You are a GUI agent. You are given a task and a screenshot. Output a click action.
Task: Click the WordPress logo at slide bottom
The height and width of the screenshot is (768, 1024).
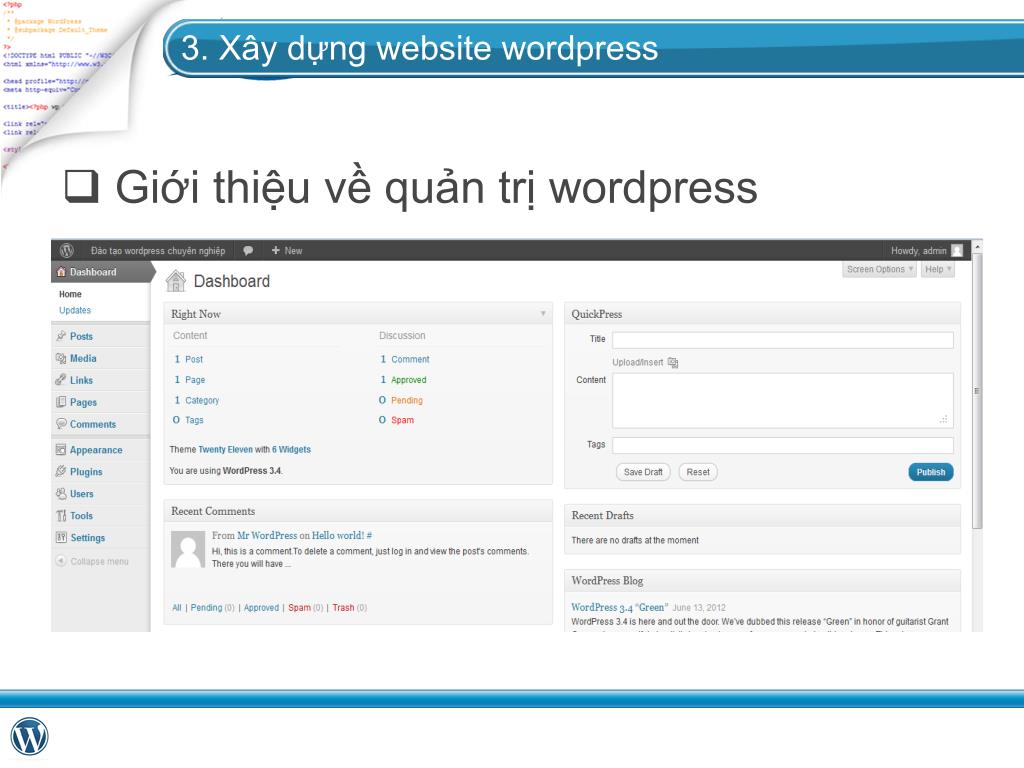click(29, 737)
